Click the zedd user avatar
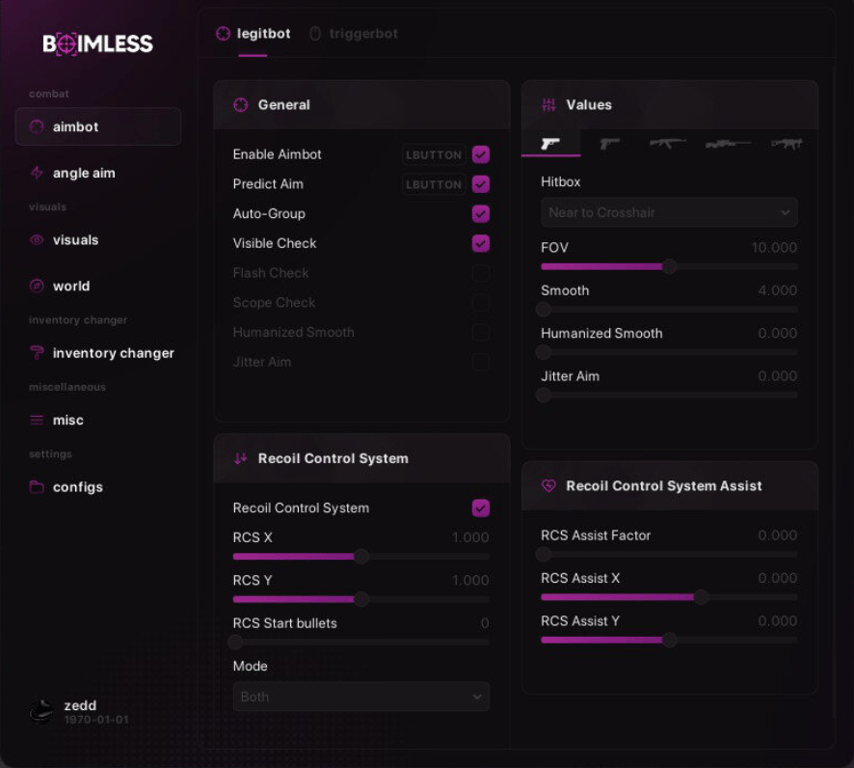 41,711
